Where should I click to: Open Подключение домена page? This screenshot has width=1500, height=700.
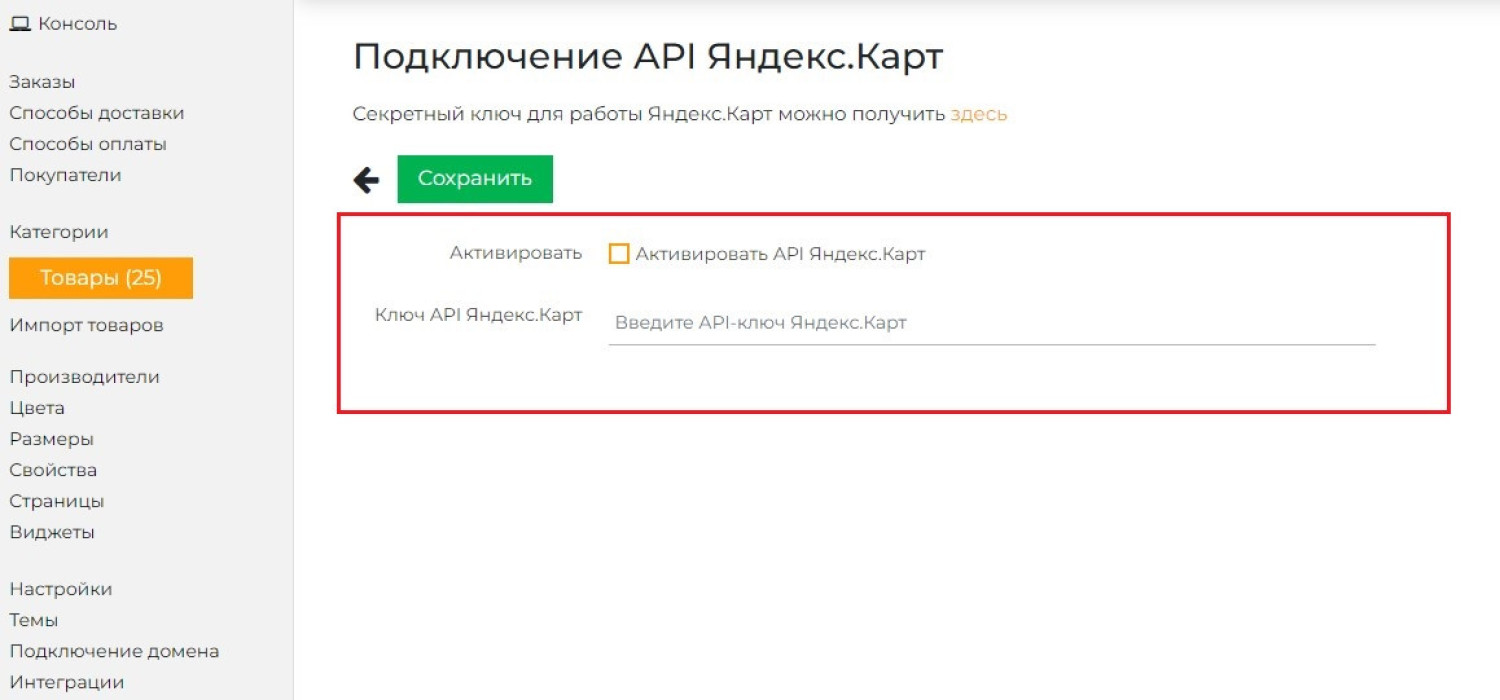pos(114,651)
